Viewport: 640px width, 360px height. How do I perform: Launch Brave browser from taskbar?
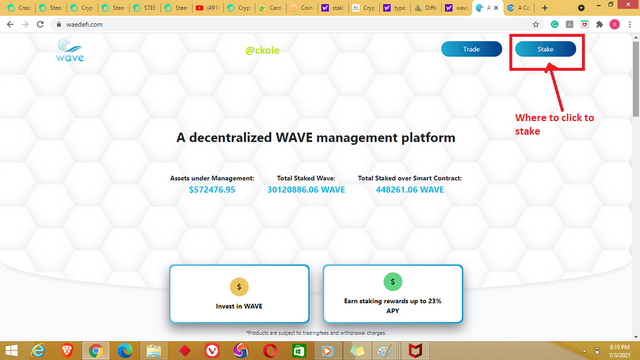click(x=67, y=351)
